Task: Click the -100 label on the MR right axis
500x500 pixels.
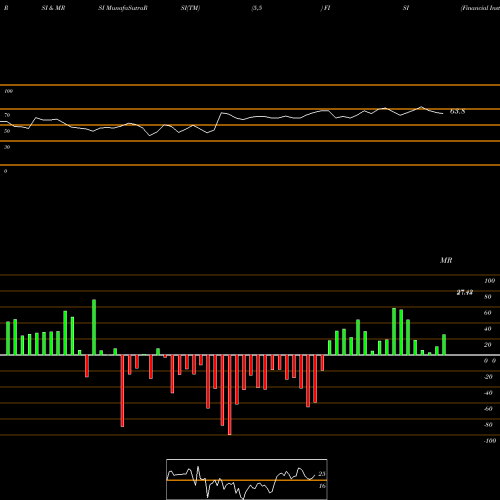Action: pyautogui.click(x=490, y=441)
